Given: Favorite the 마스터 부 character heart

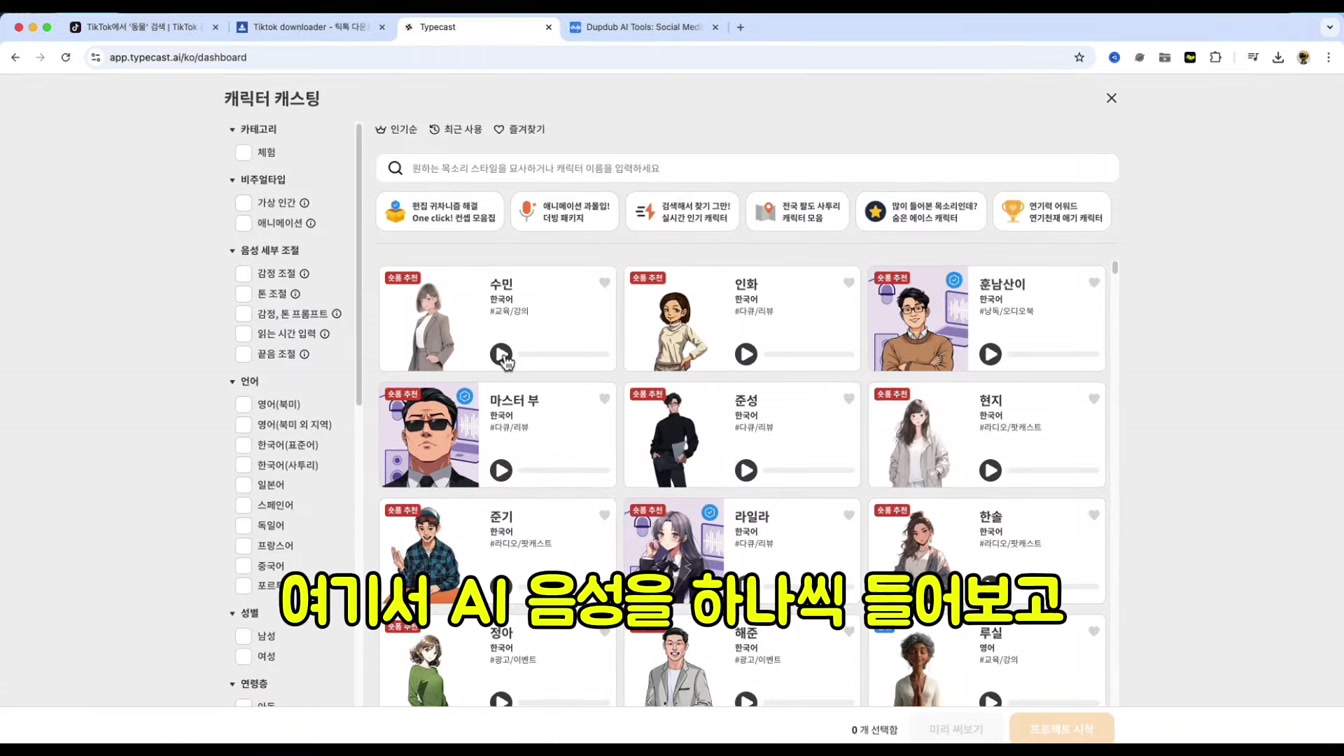Looking at the screenshot, I should (604, 399).
